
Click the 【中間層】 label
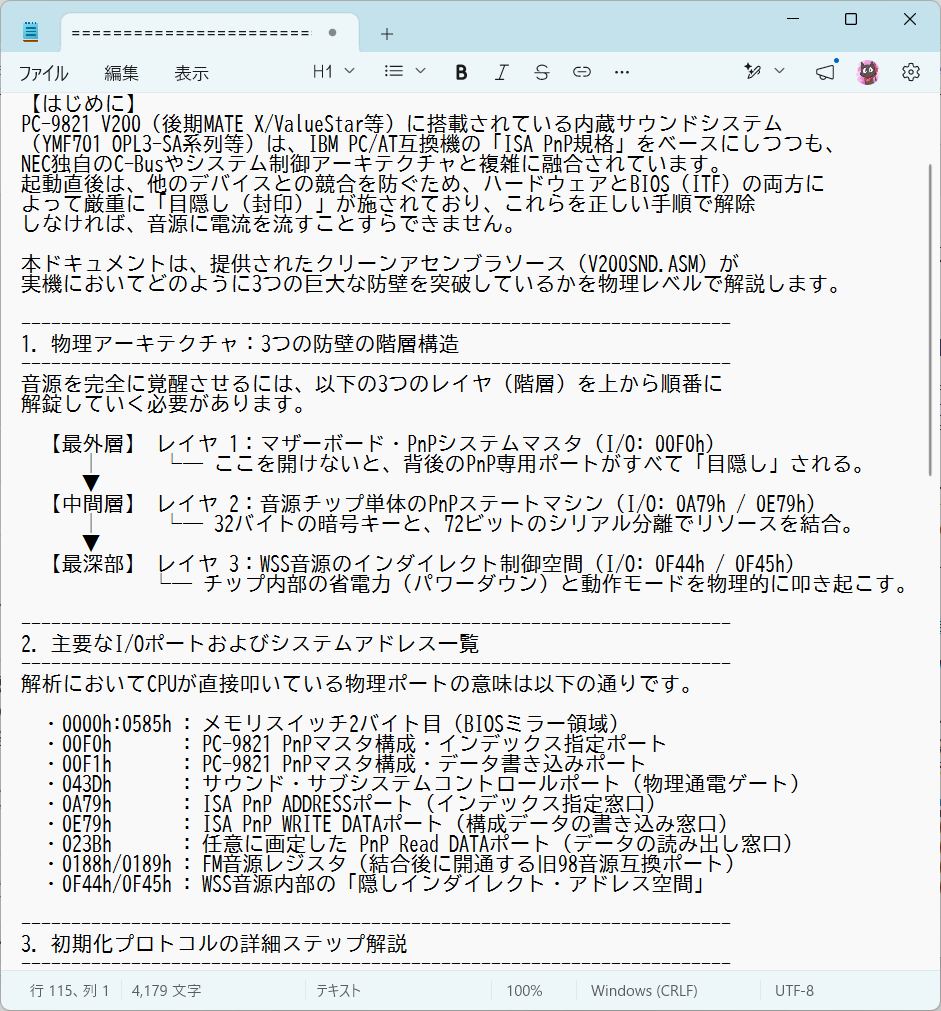click(x=94, y=504)
